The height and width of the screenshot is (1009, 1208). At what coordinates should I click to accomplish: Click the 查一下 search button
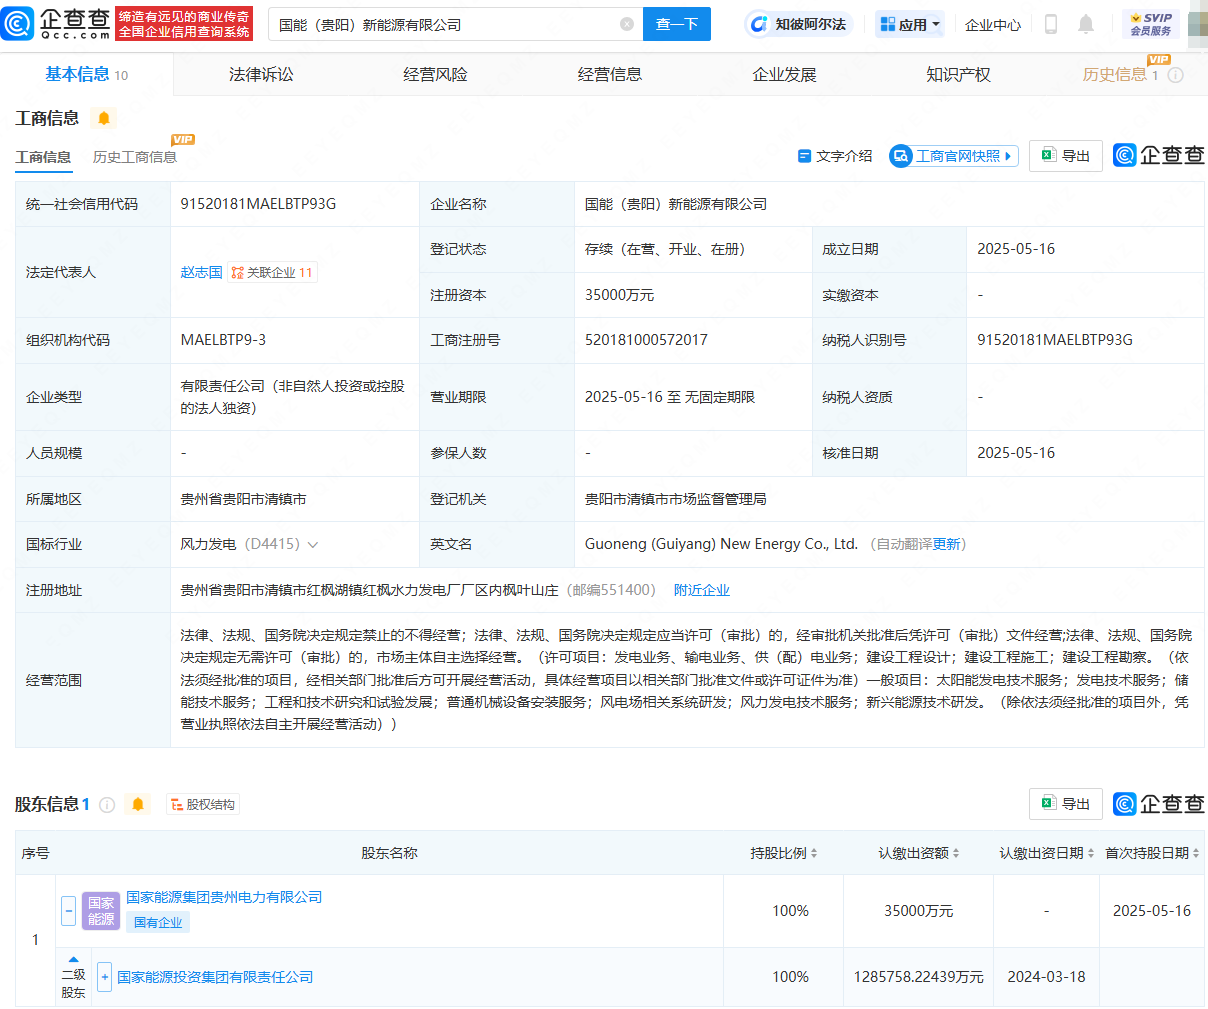tap(677, 24)
